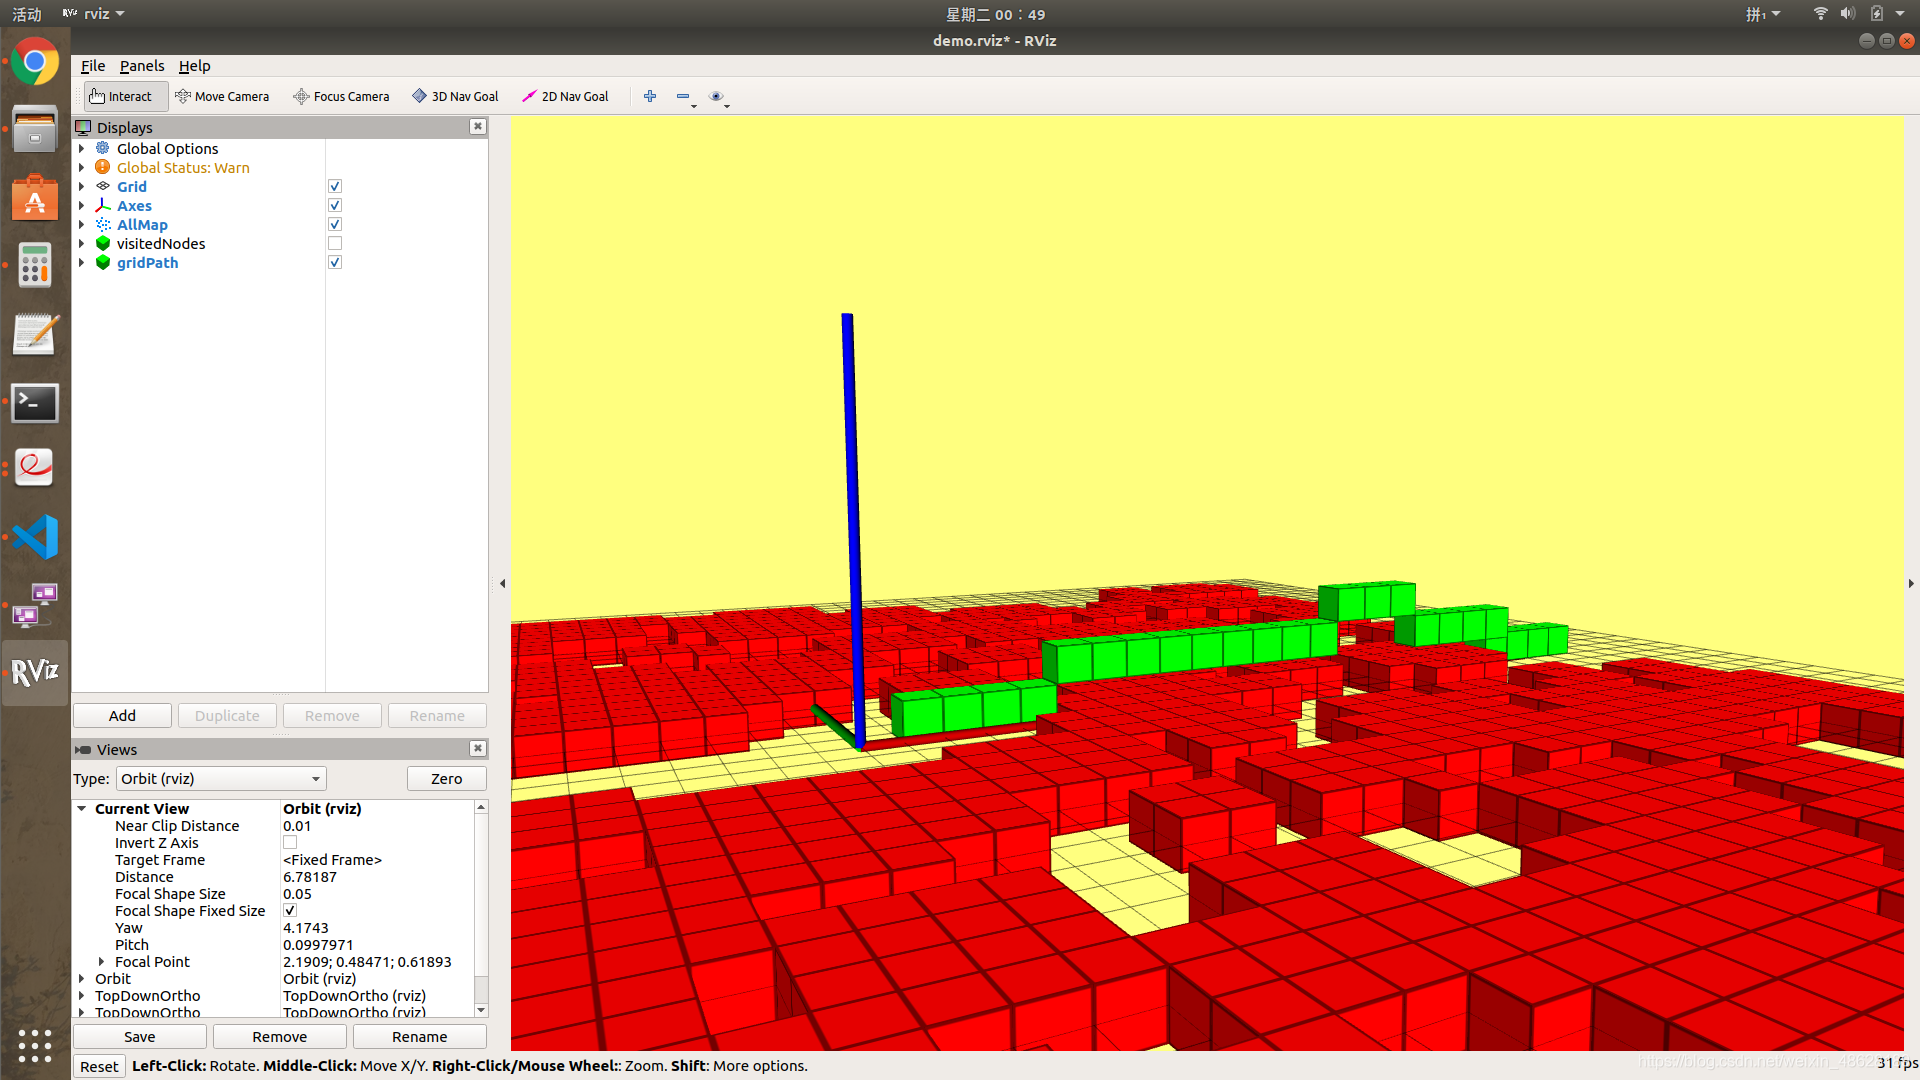Activate the Focus Camera tool

point(341,96)
